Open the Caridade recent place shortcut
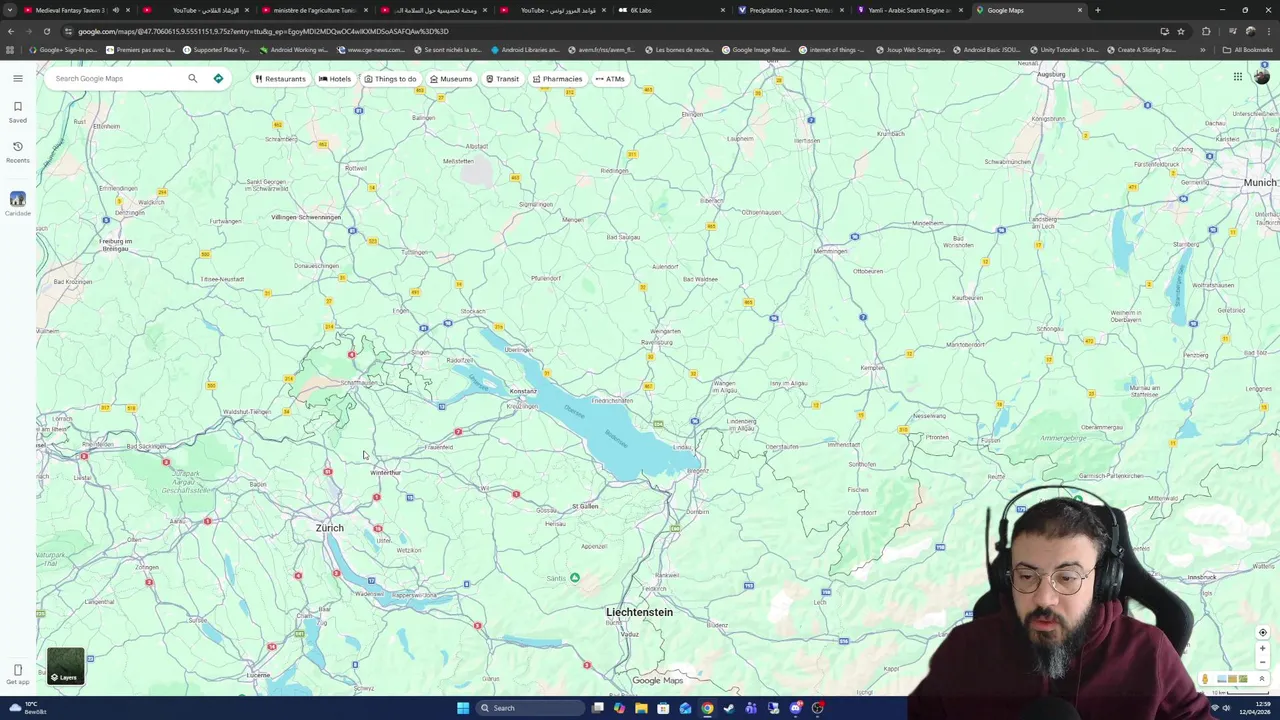 click(x=18, y=204)
